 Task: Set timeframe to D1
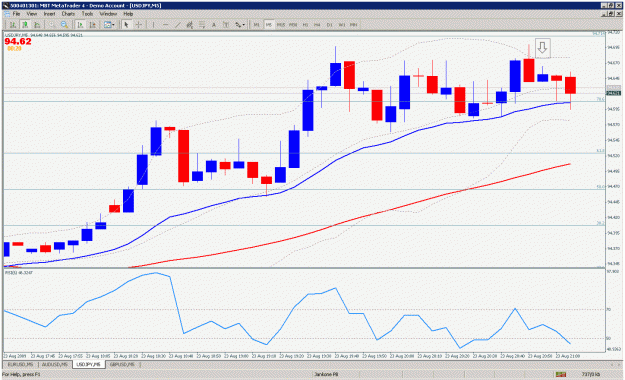(x=330, y=25)
